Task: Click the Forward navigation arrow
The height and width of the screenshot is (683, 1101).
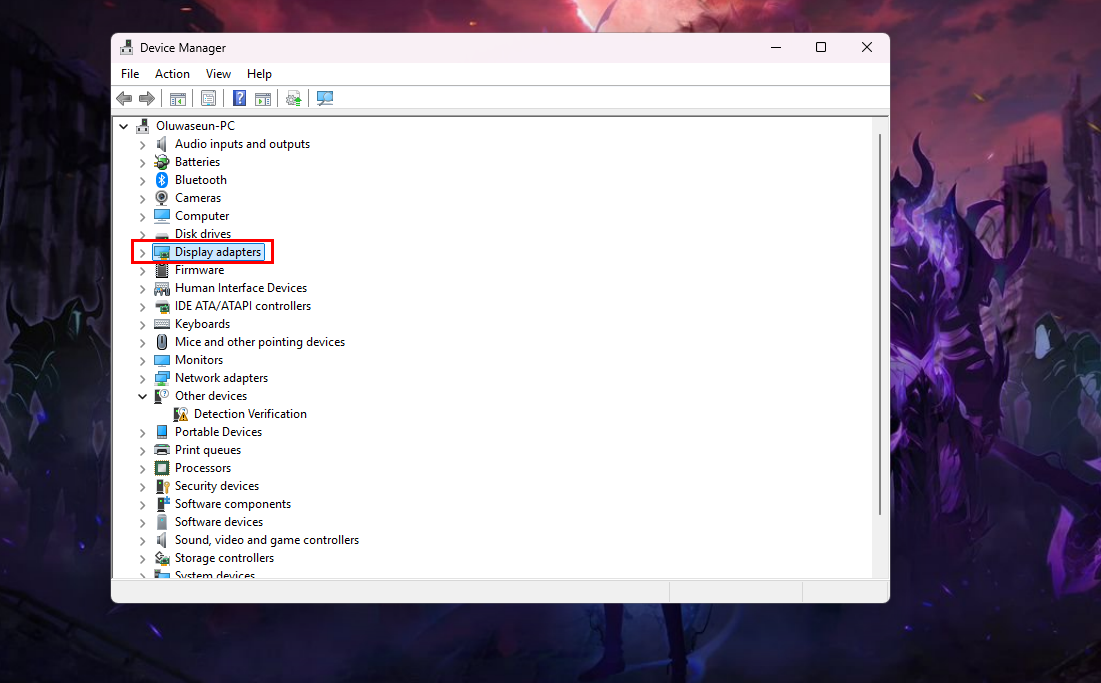Action: (147, 97)
